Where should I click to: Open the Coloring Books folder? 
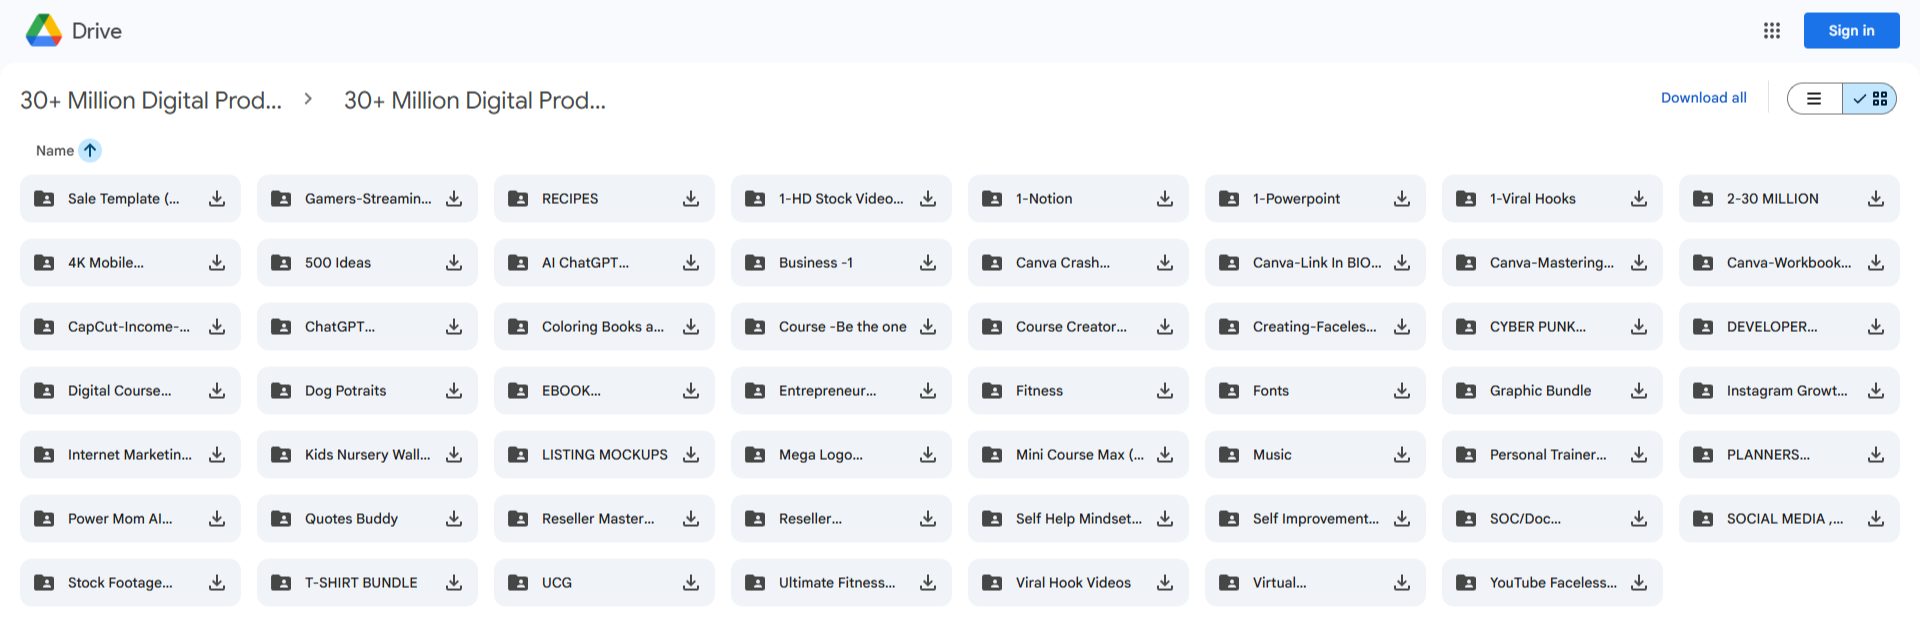[x=604, y=327]
